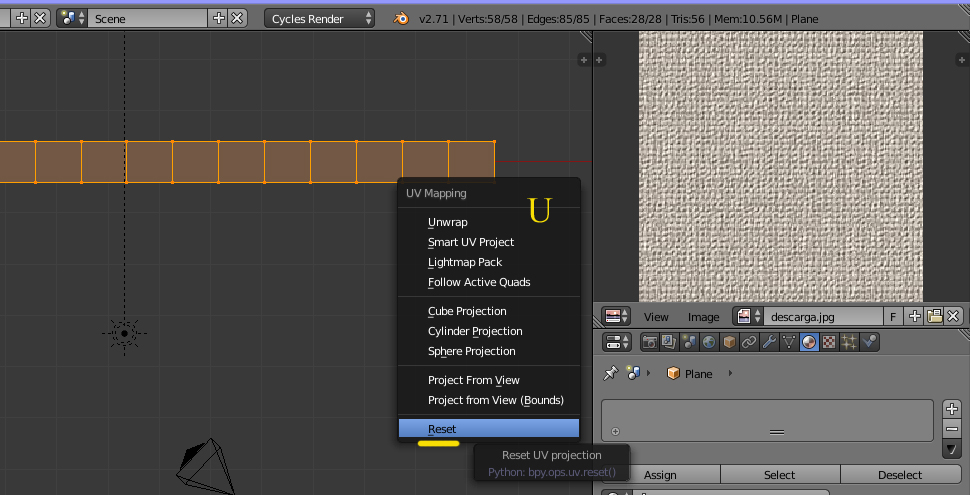
Task: Unlink the descarga.jpg image
Action: 953,316
